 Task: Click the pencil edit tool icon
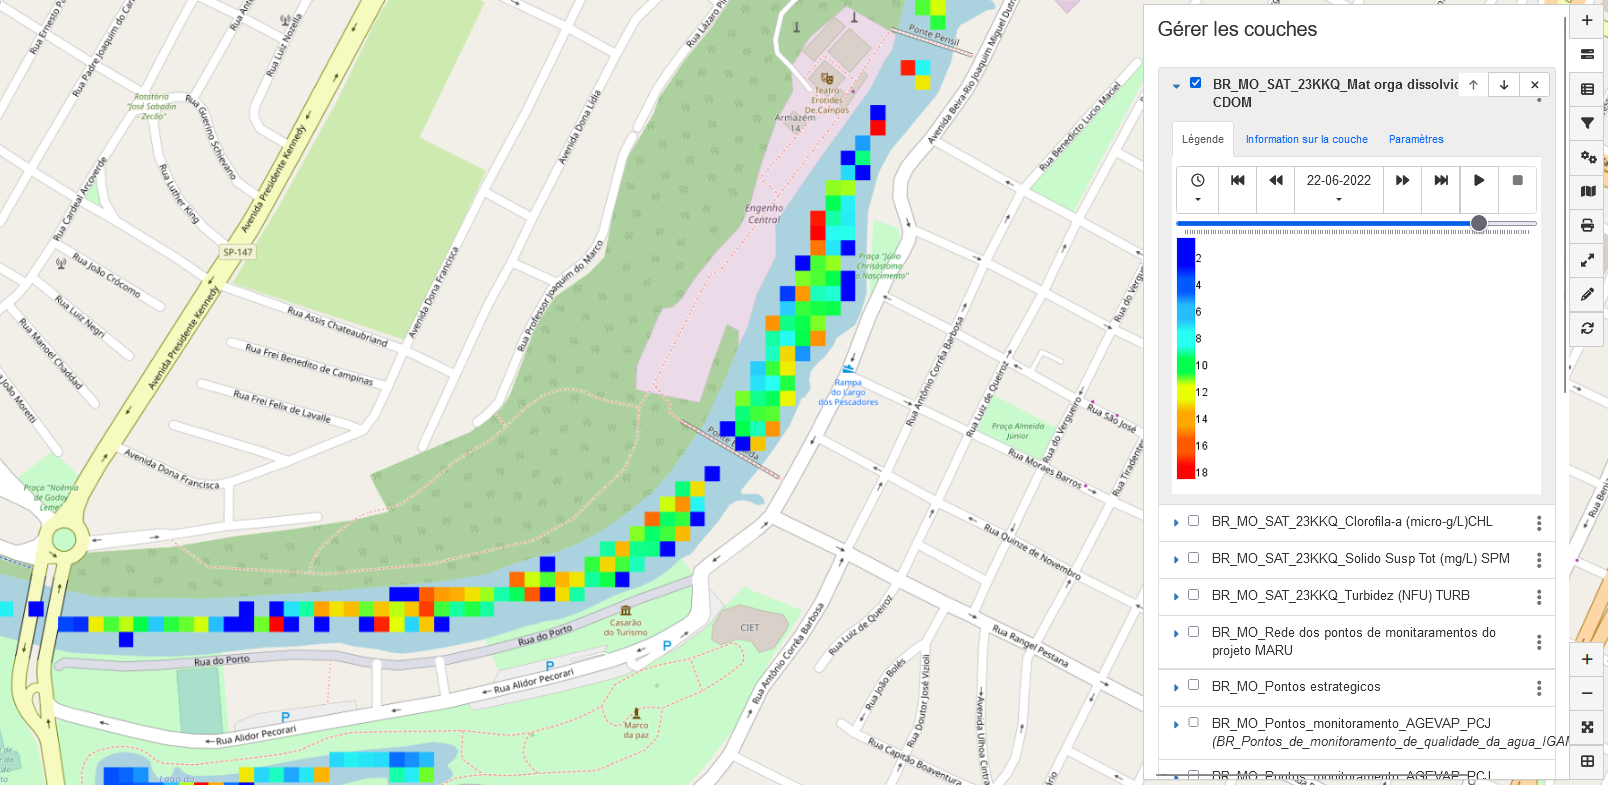coord(1587,294)
